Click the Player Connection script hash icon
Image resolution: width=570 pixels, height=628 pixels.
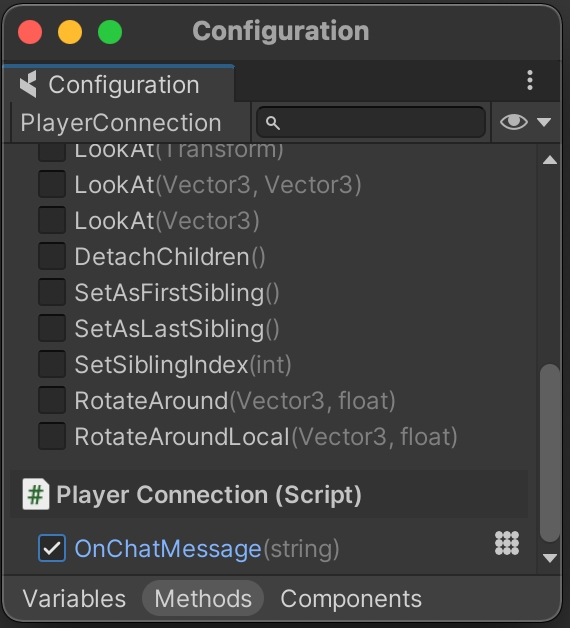point(36,494)
